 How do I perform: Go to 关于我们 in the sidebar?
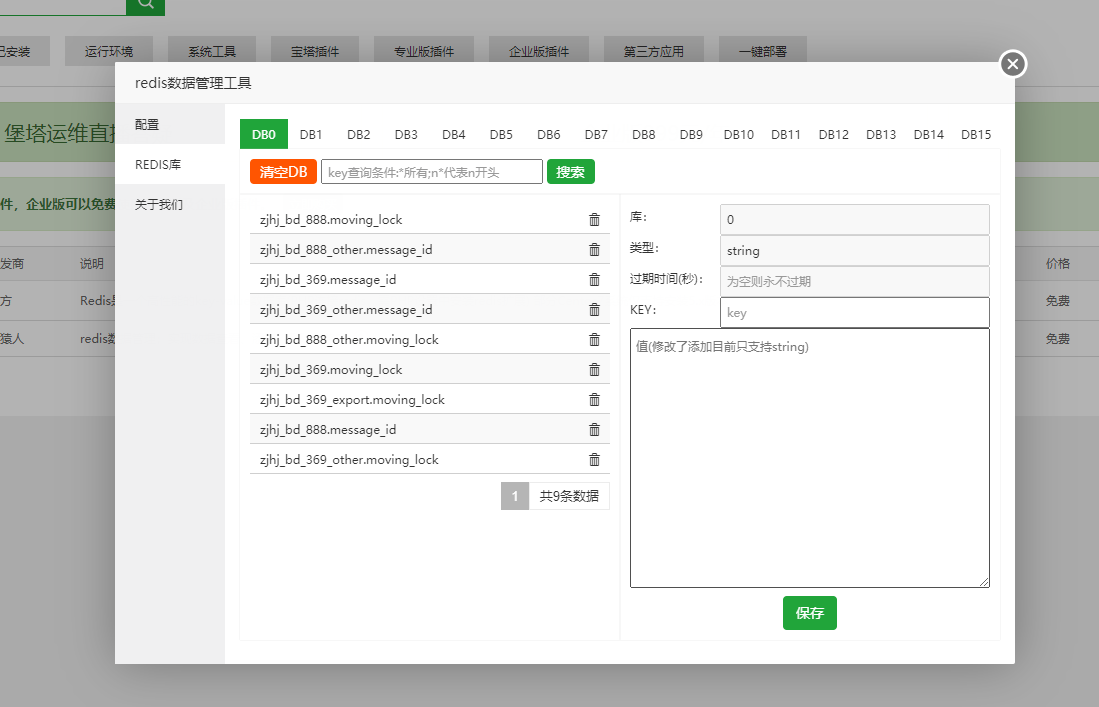pyautogui.click(x=159, y=205)
